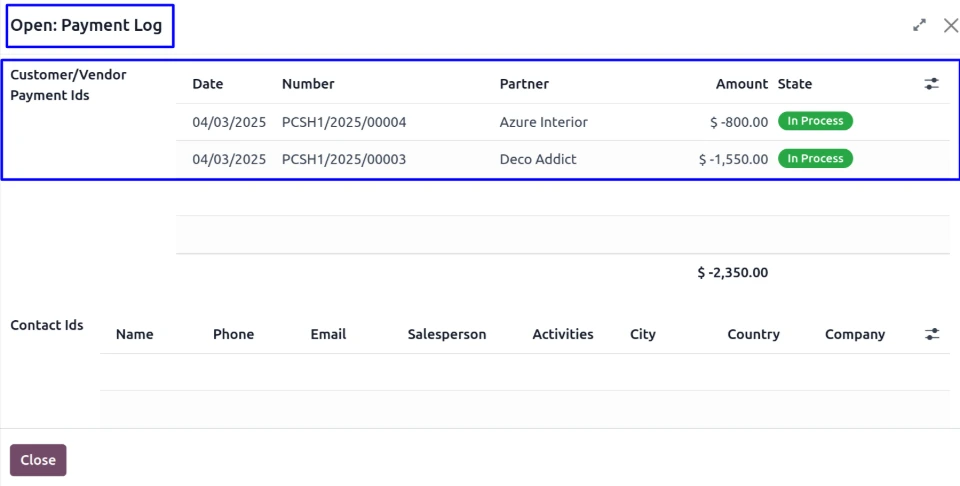Click In Process badge for Azure Interior
The image size is (960, 486).
pos(815,121)
